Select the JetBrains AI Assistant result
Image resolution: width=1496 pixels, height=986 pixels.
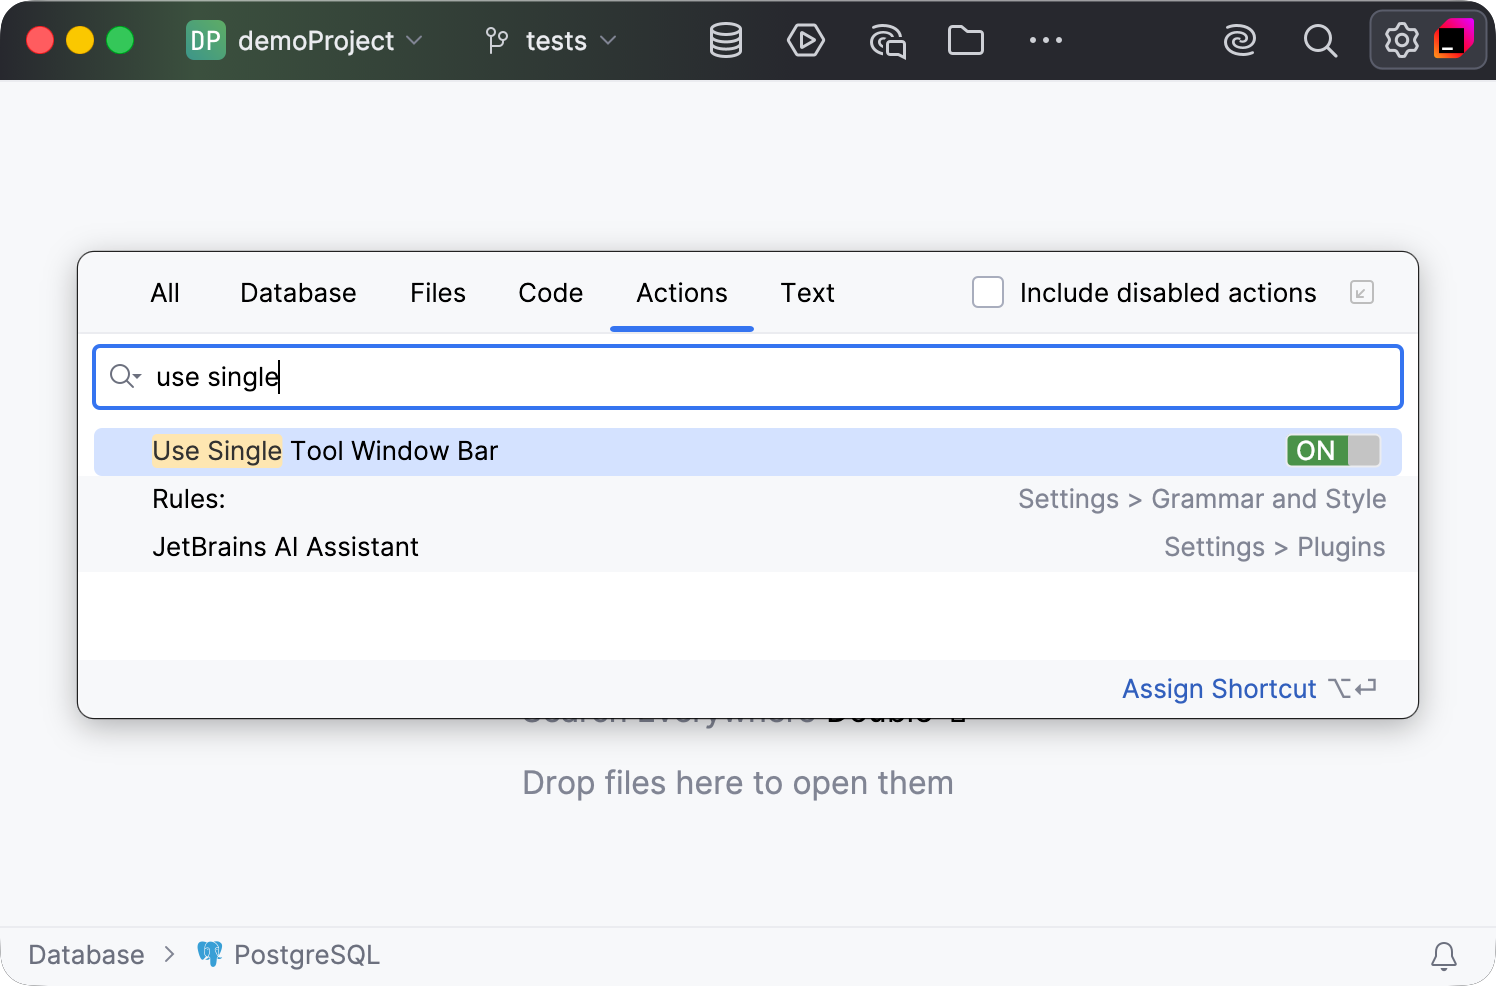(x=747, y=547)
